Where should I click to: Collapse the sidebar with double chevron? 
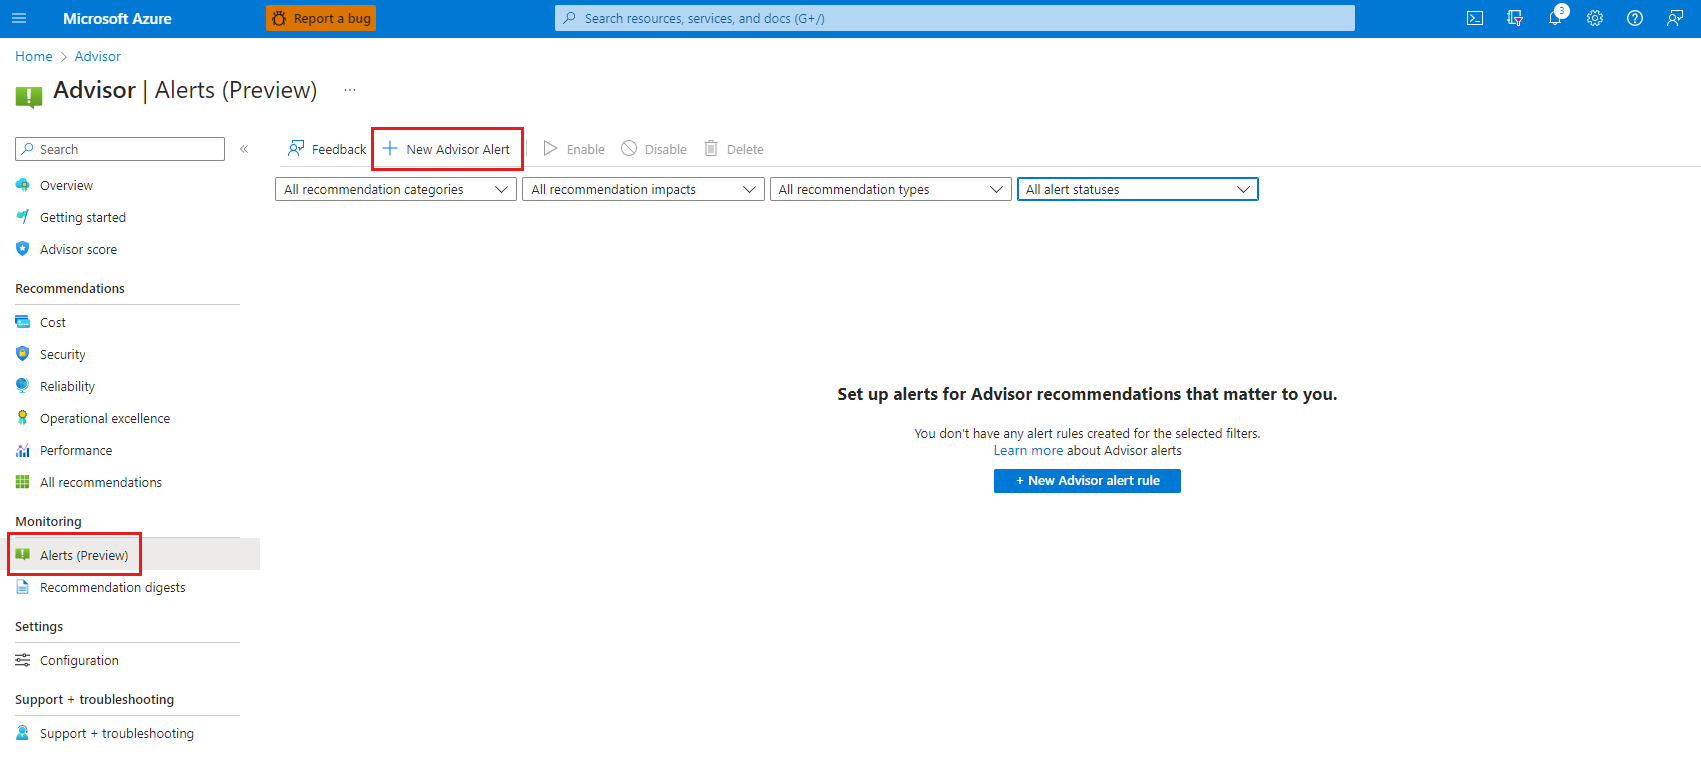click(x=244, y=149)
